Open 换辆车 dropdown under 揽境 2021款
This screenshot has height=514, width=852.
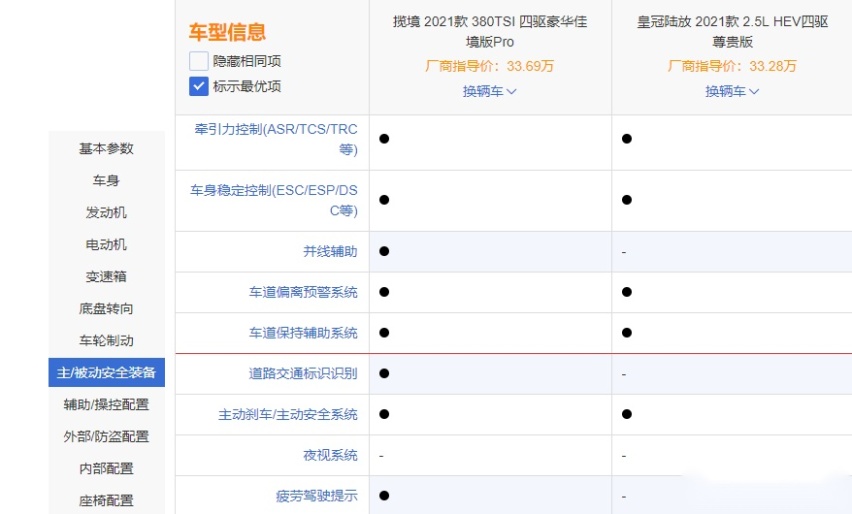point(490,91)
